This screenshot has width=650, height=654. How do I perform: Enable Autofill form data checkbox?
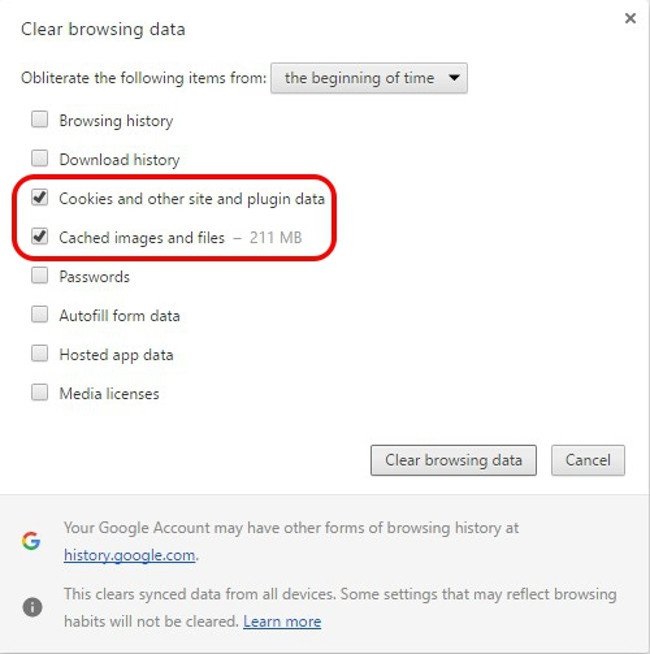(40, 315)
